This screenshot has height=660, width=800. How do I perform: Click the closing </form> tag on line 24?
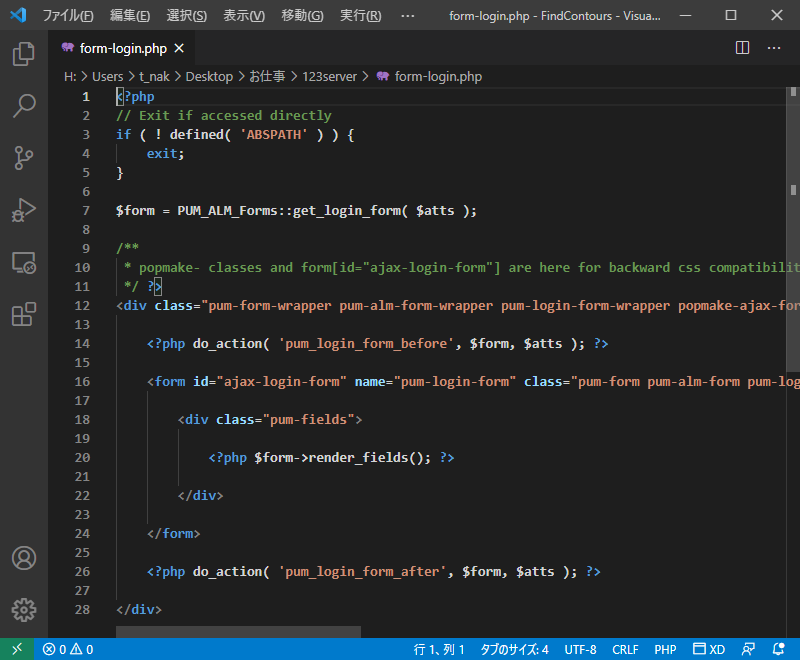(x=173, y=534)
